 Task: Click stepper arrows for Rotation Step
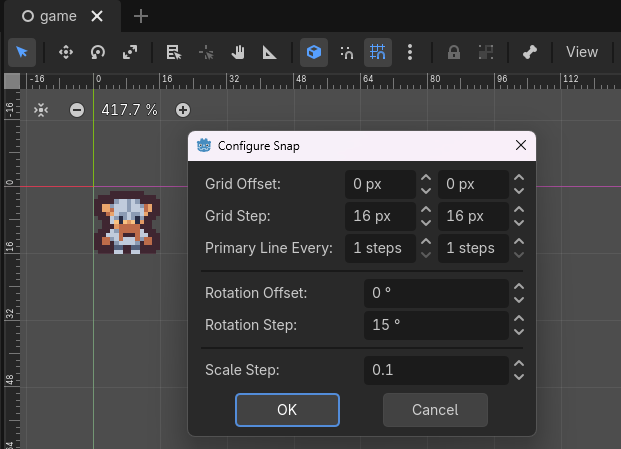click(x=518, y=325)
